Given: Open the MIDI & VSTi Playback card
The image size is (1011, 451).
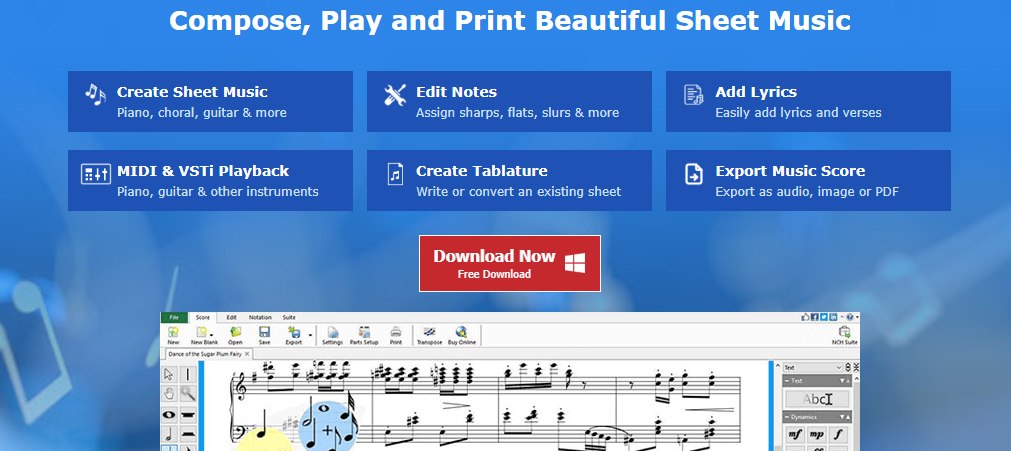Looking at the screenshot, I should coord(210,181).
